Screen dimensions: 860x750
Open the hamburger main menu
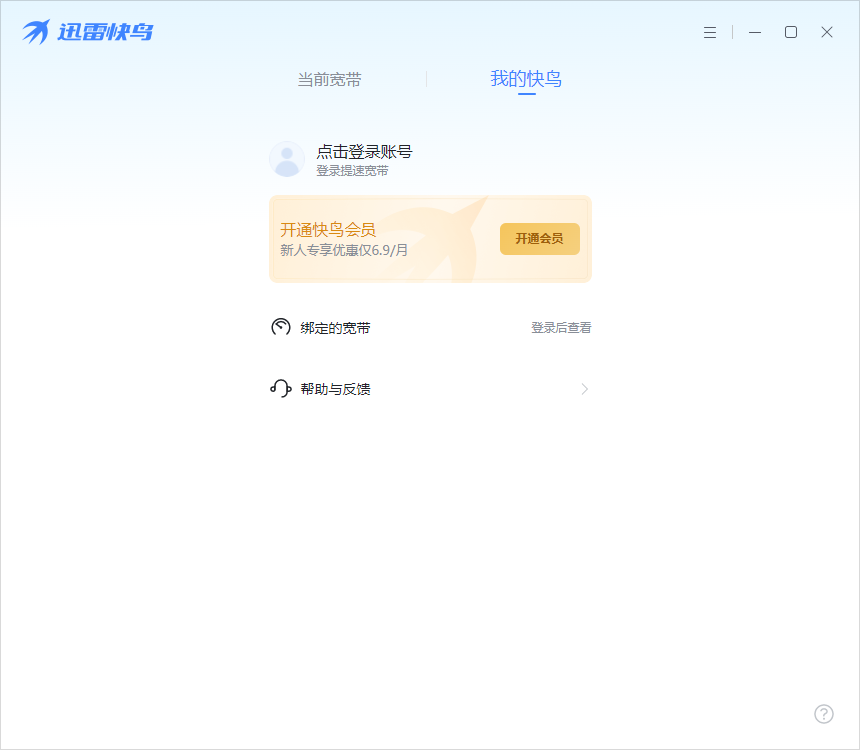click(x=710, y=32)
